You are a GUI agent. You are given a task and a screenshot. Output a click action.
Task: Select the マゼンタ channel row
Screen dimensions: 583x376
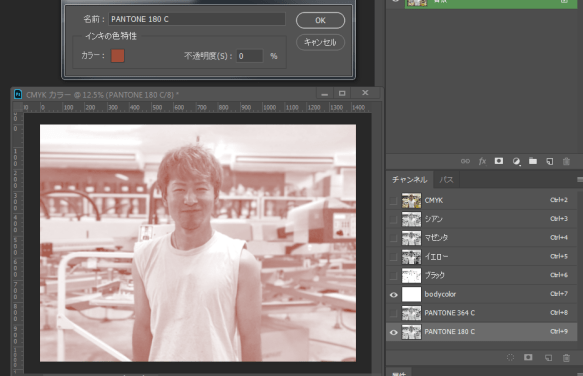(481, 238)
